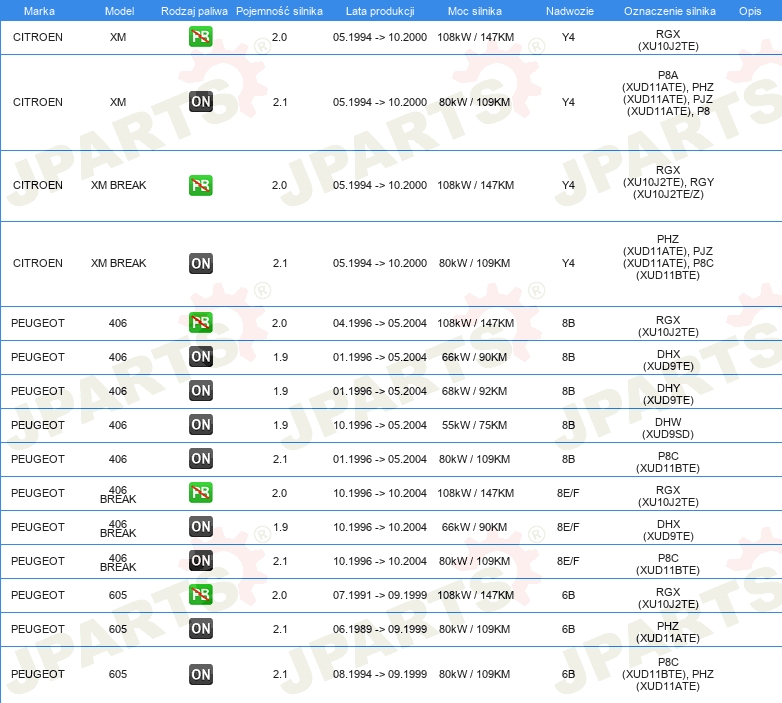Click petrol icon in Peugeot 605 2.0 row

coord(200,595)
